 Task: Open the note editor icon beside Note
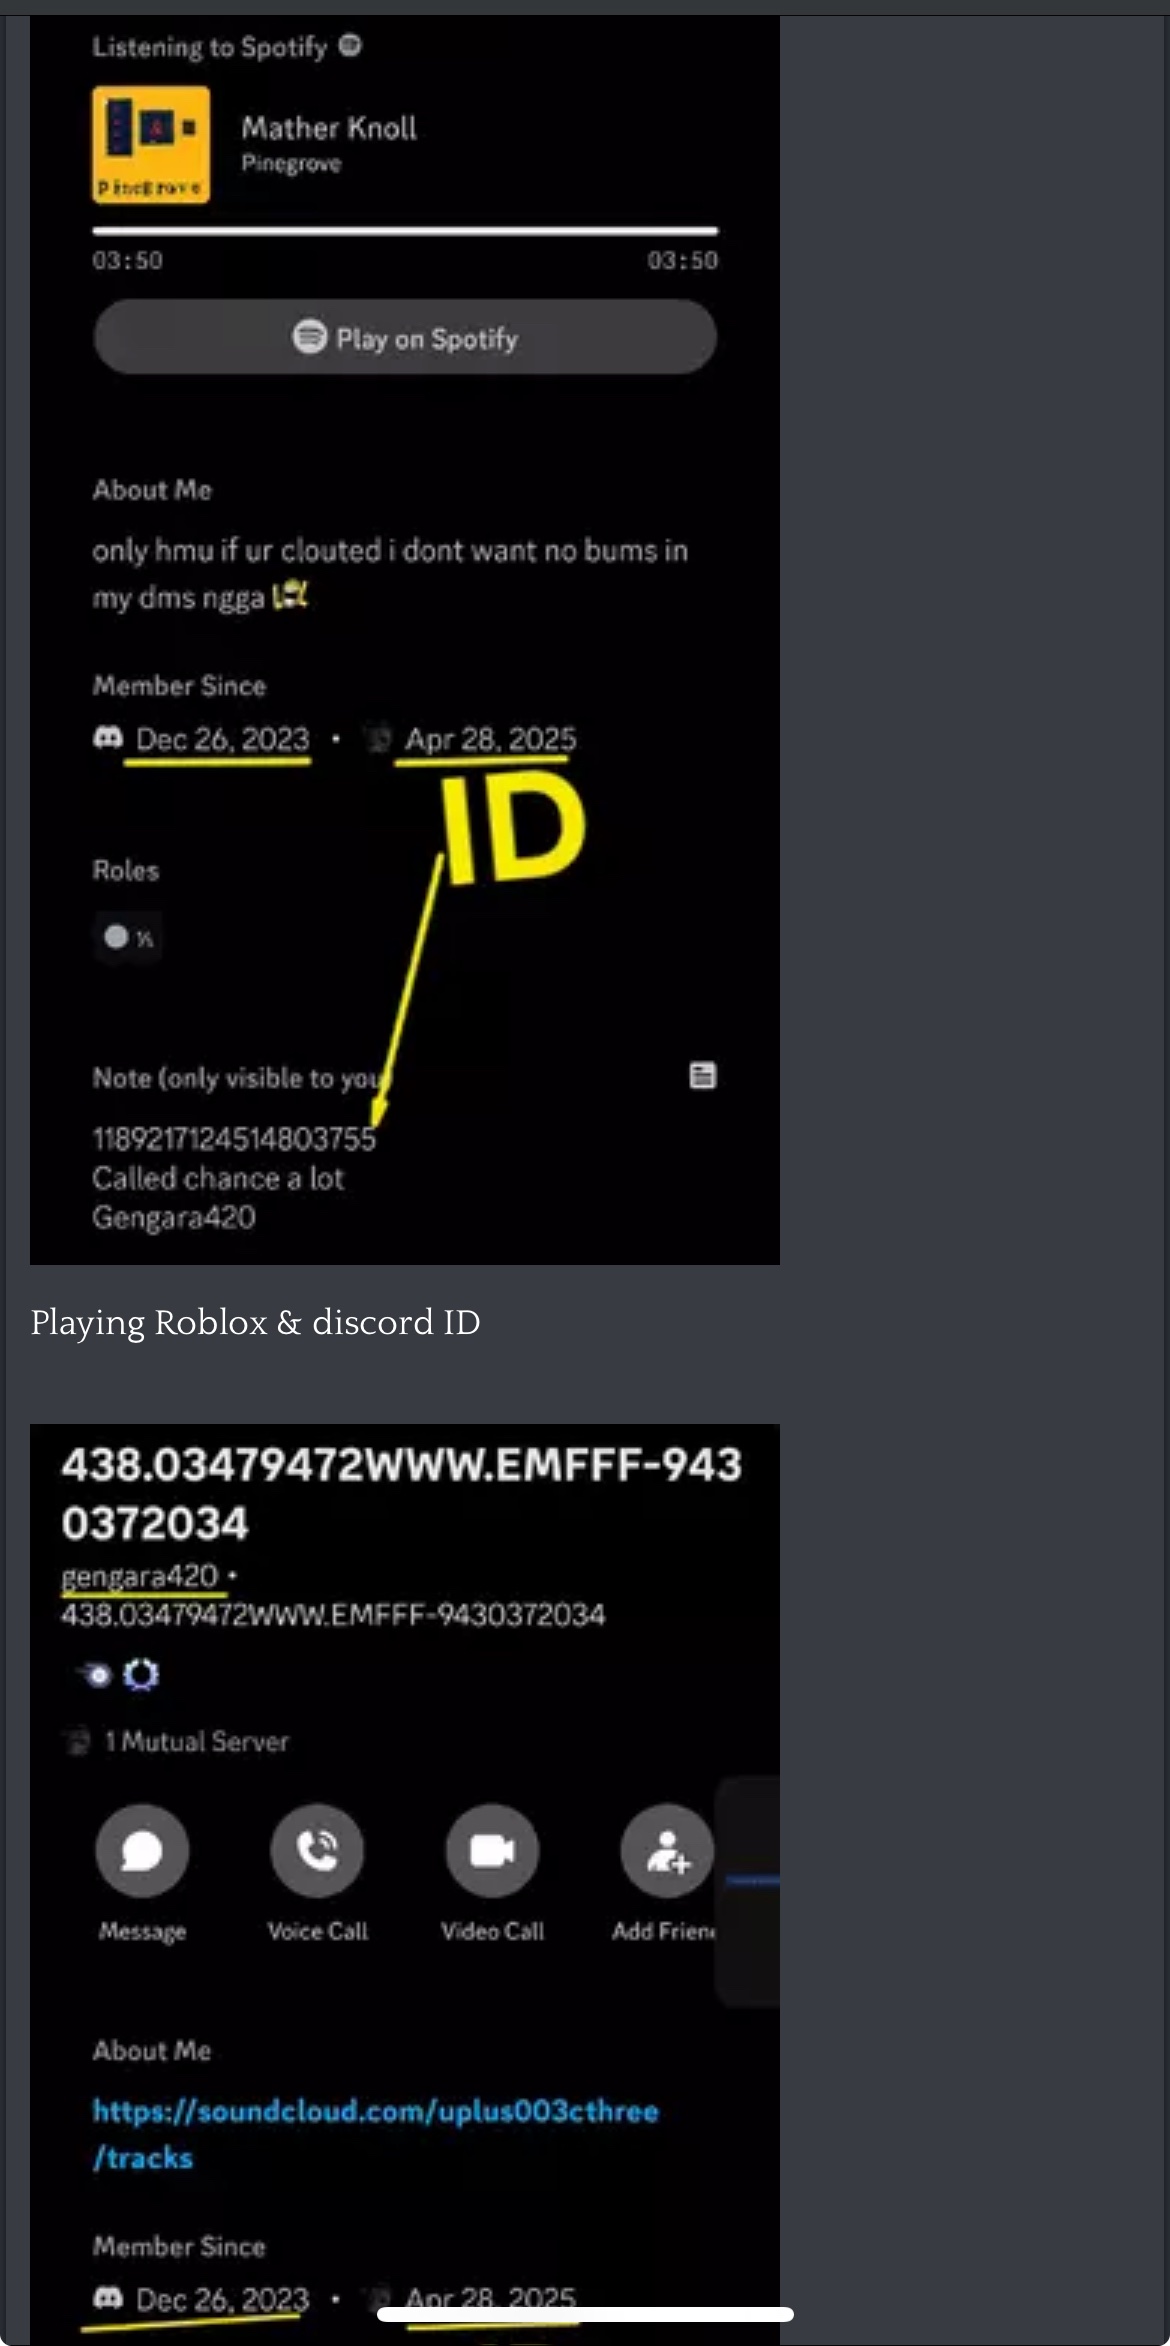703,1076
